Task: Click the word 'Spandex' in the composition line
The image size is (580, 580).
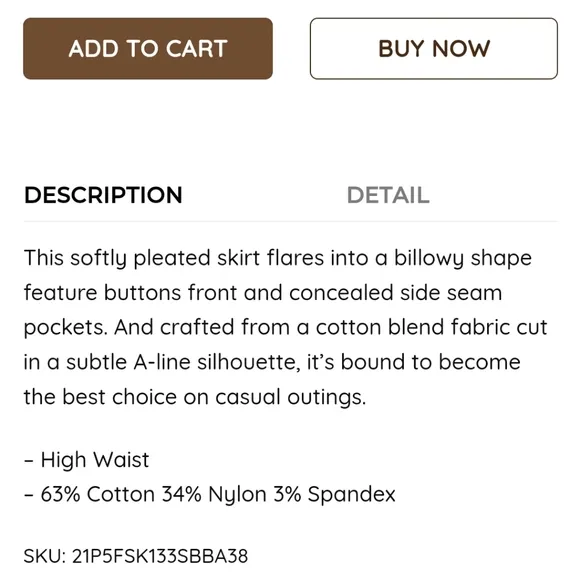Action: coord(351,495)
